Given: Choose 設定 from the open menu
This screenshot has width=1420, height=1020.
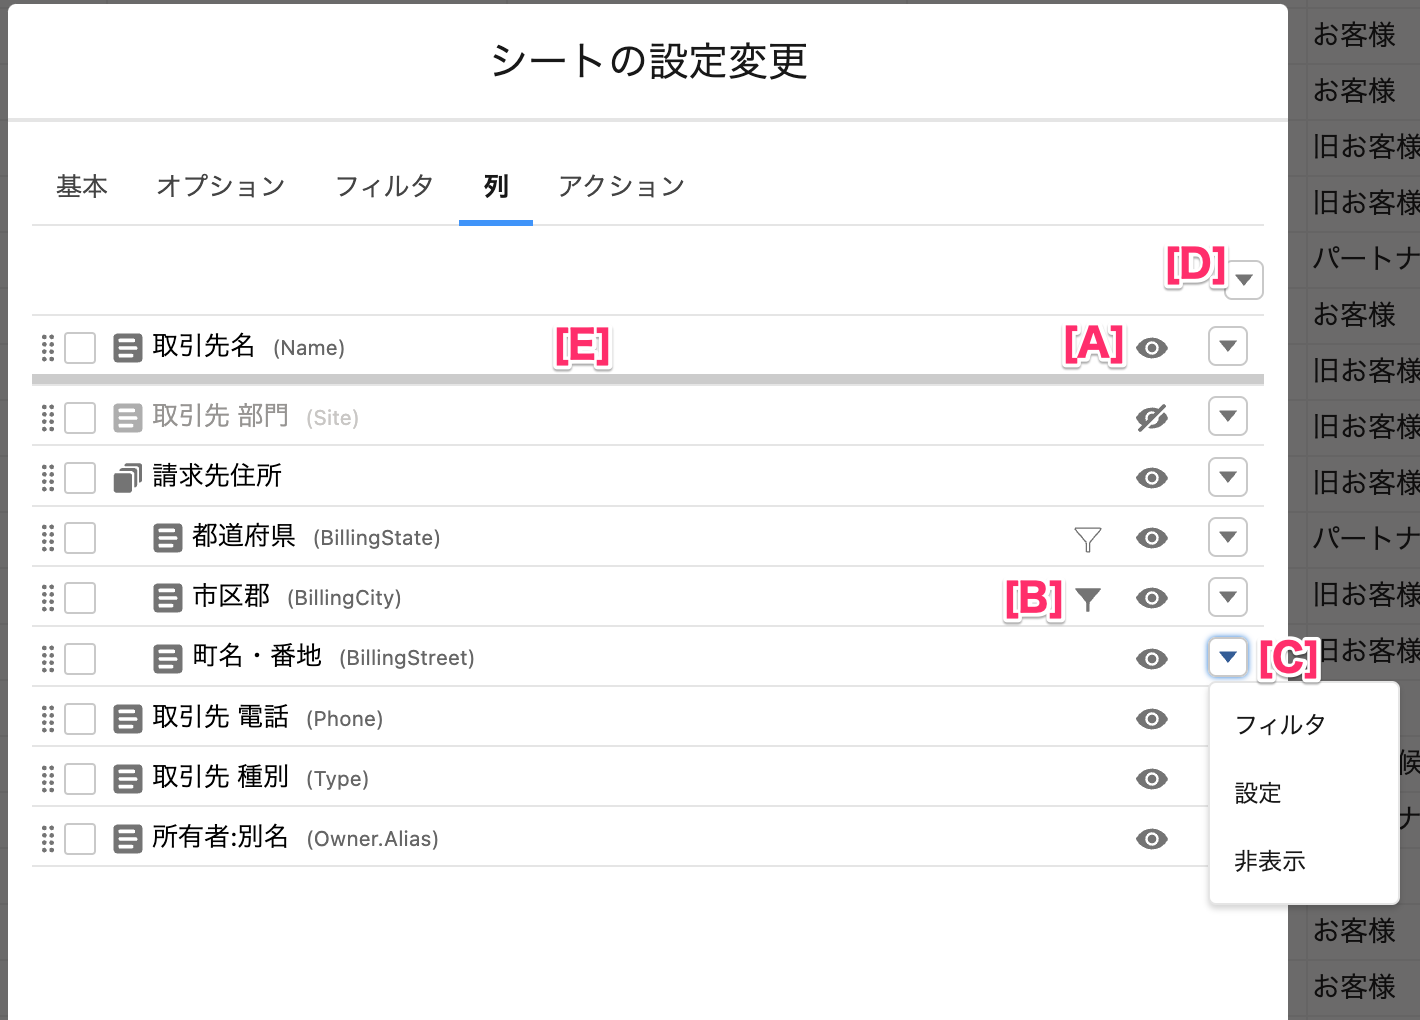Looking at the screenshot, I should pyautogui.click(x=1258, y=794).
